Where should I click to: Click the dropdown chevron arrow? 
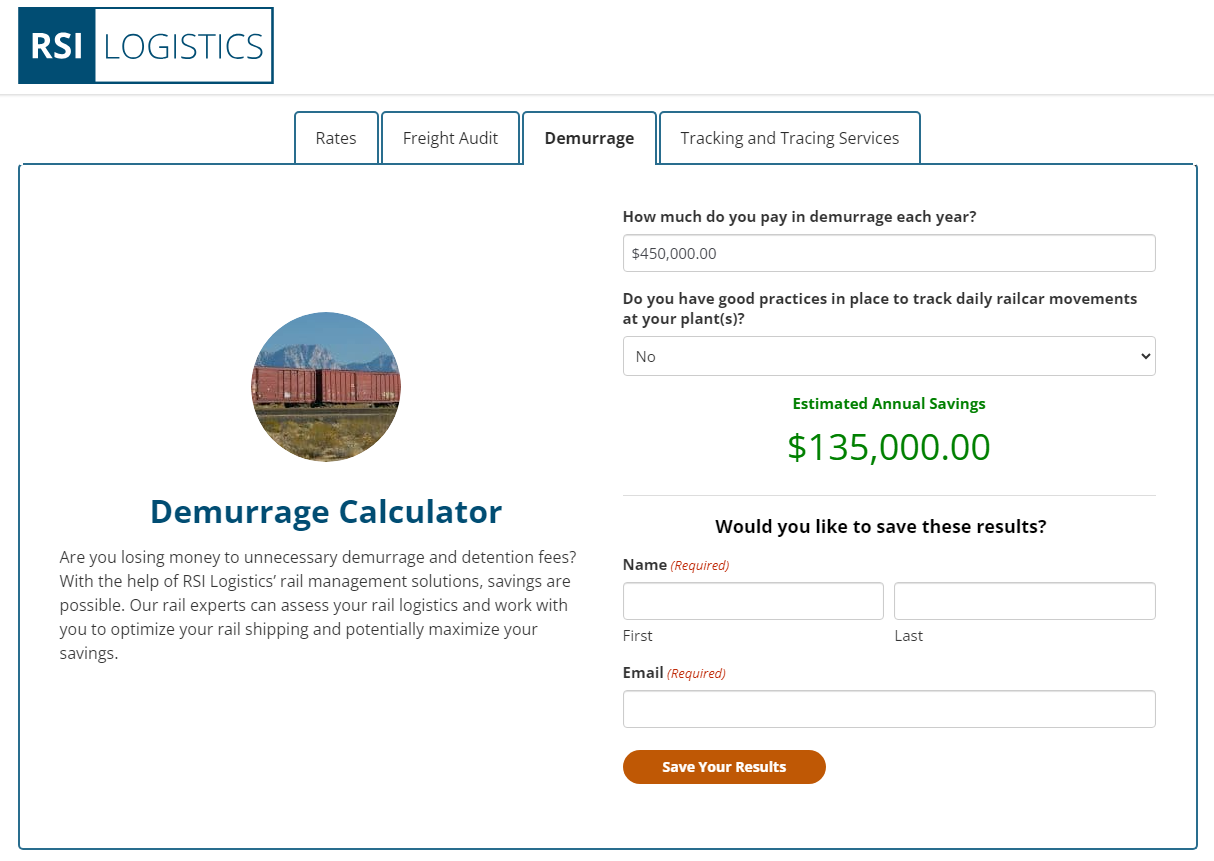[1144, 356]
